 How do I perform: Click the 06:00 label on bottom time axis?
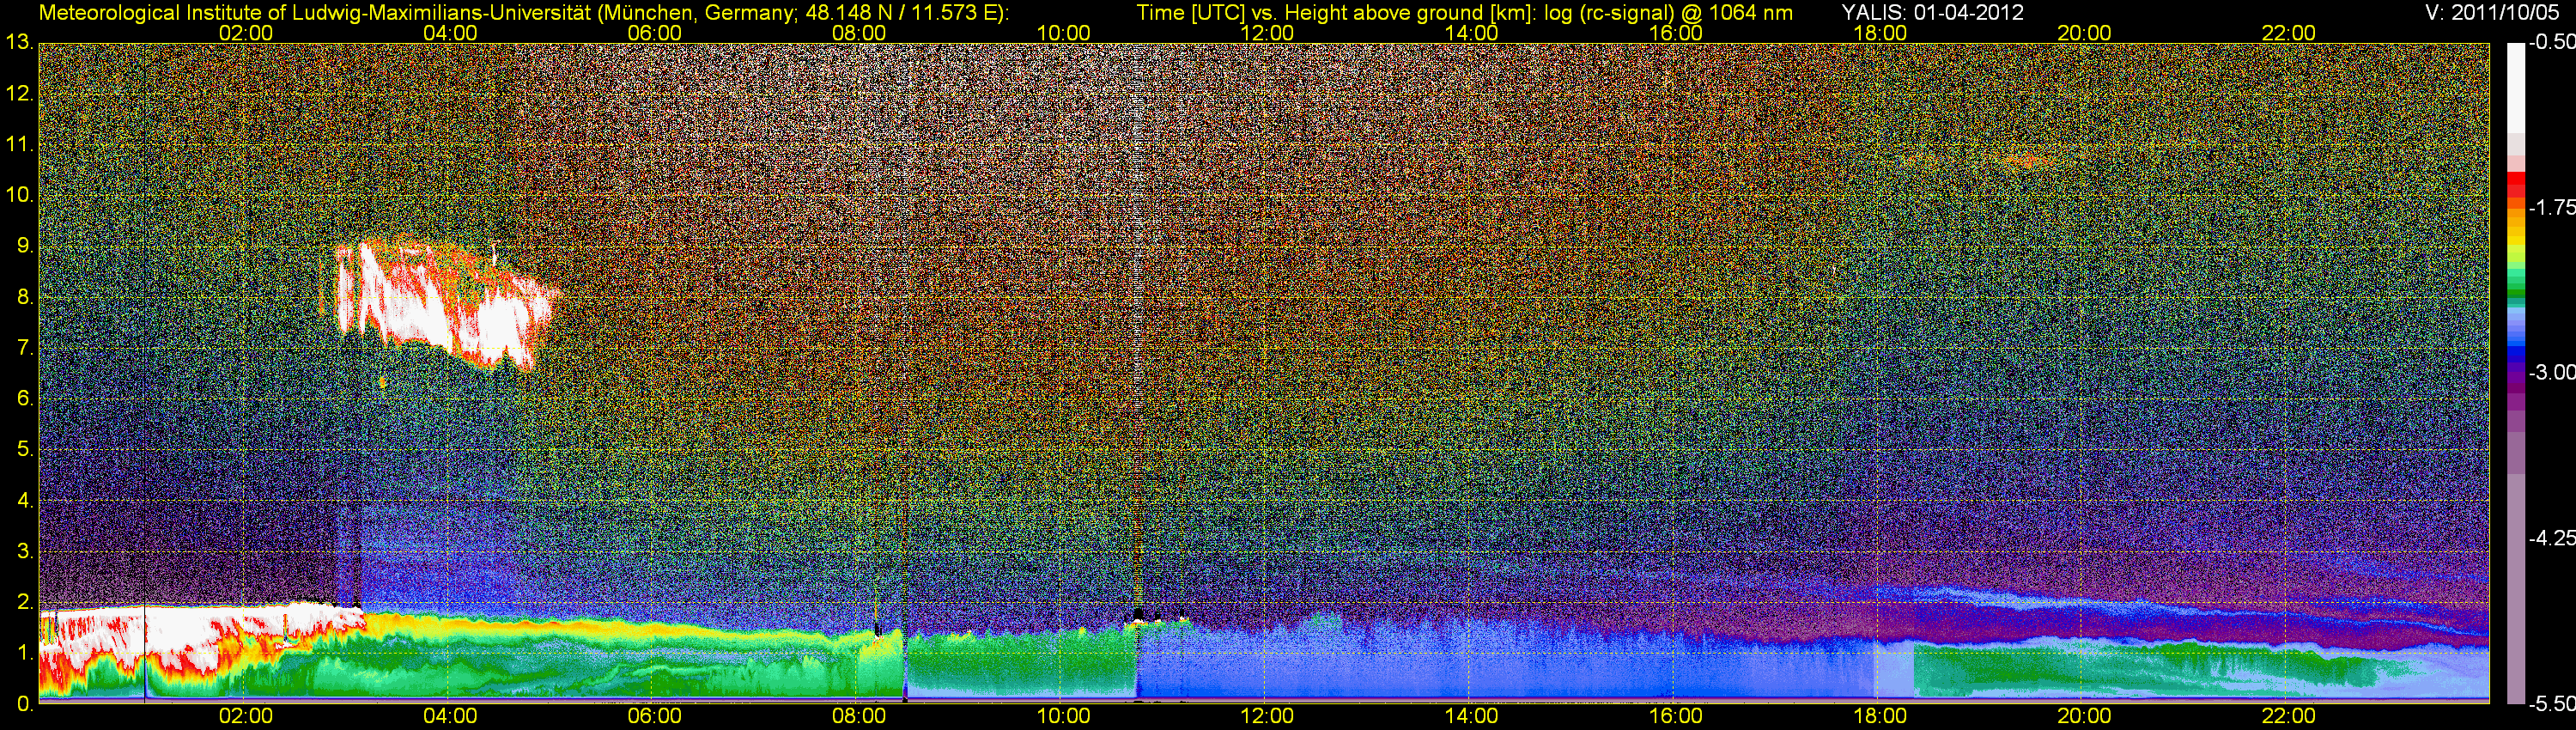point(654,716)
